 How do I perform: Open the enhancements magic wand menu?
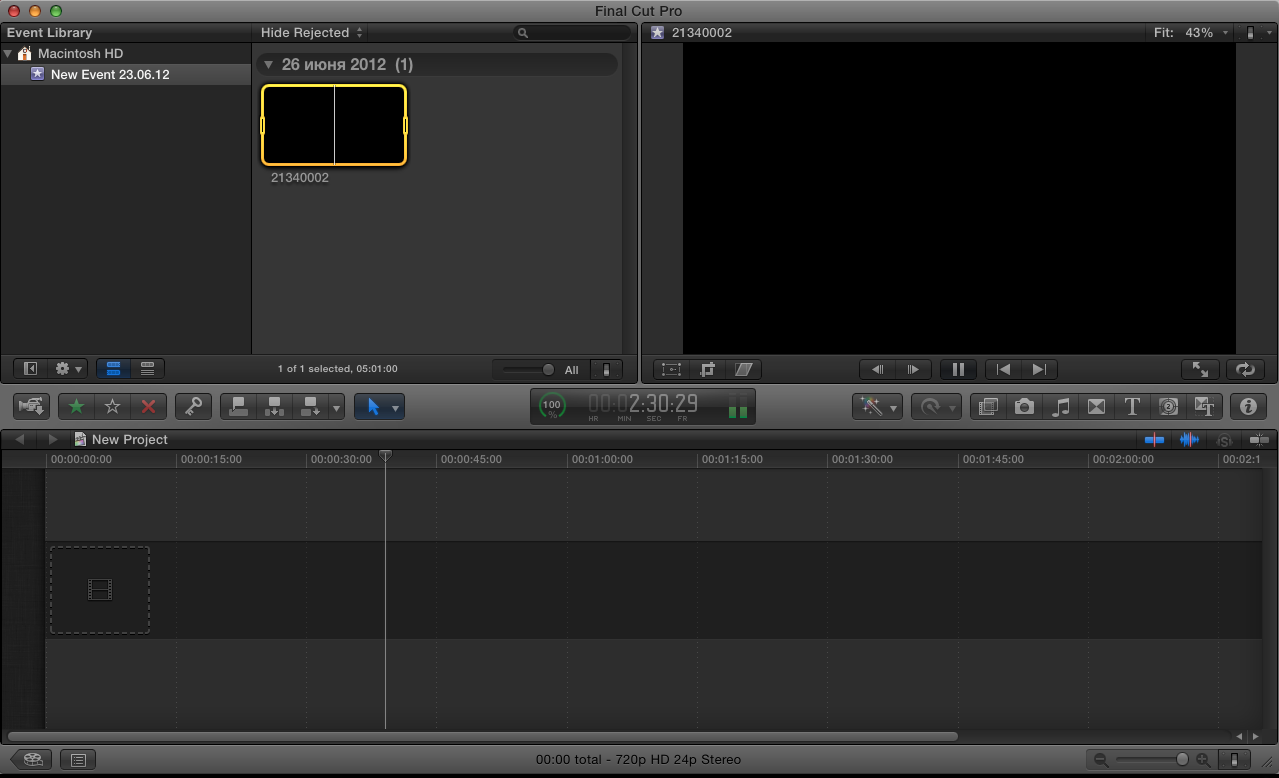(x=877, y=406)
